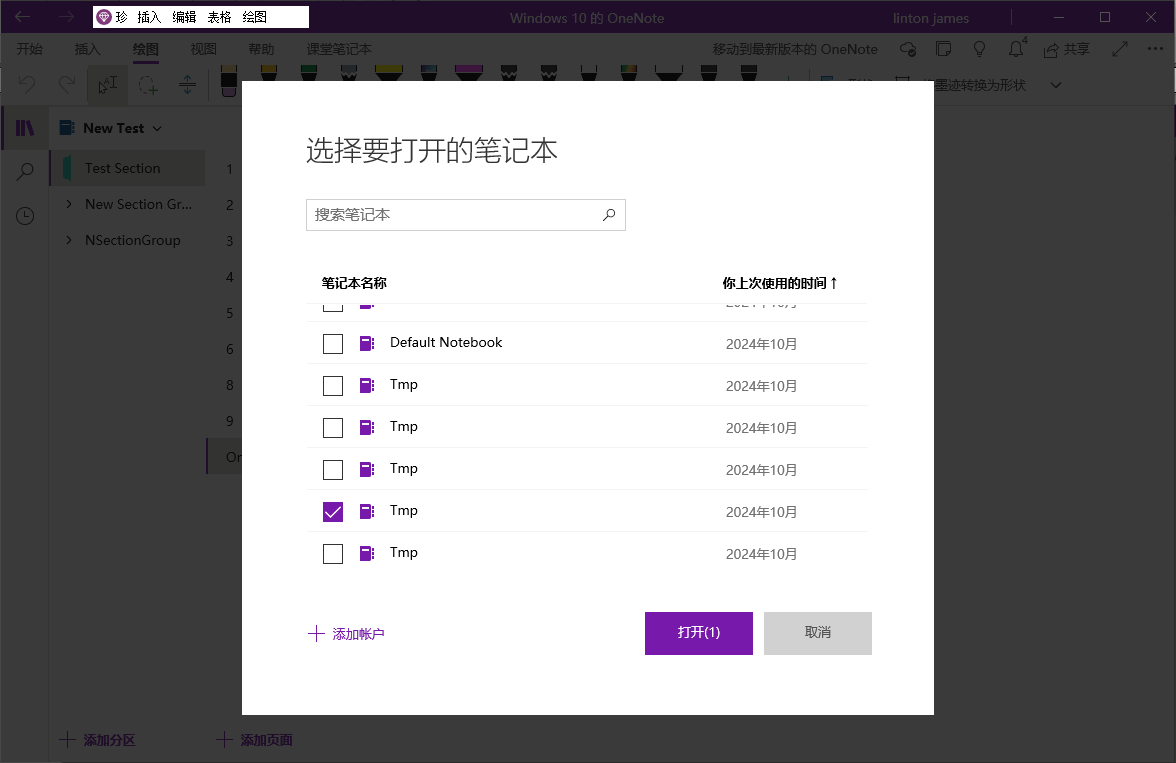Open 编辑 in the 珍 menu bar
This screenshot has width=1176, height=763.
tap(184, 17)
